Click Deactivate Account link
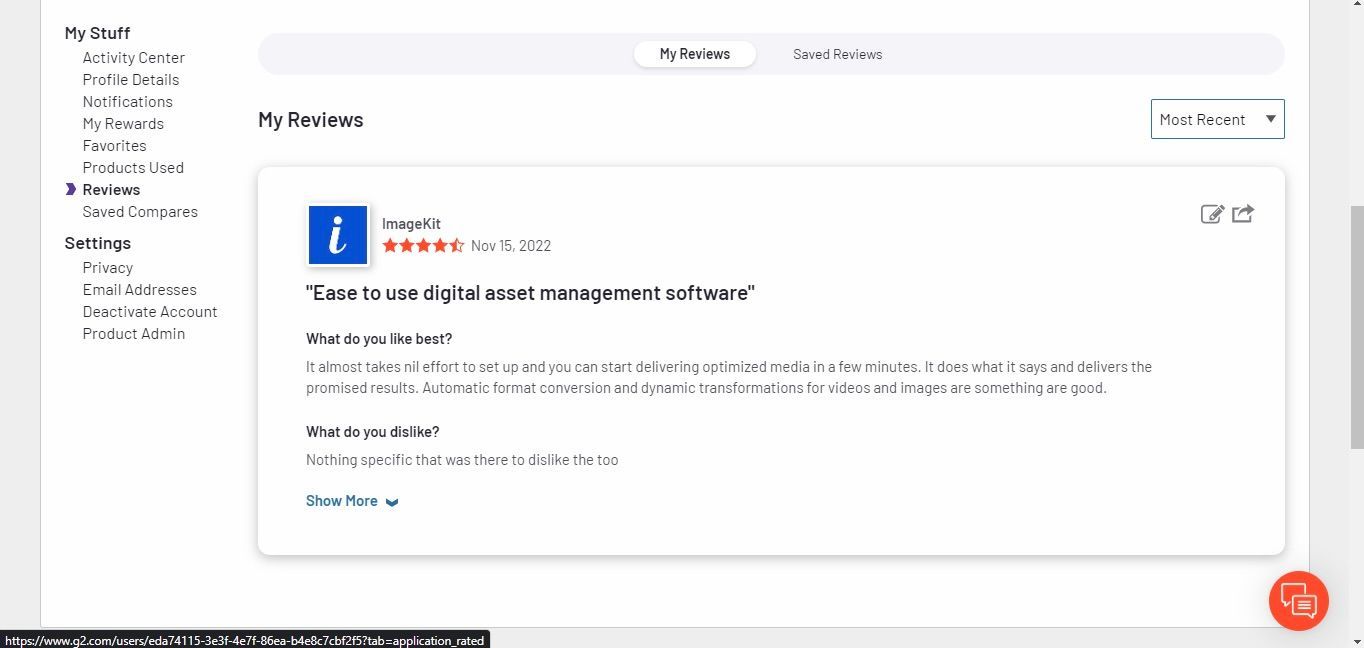This screenshot has height=648, width=1364. click(150, 311)
